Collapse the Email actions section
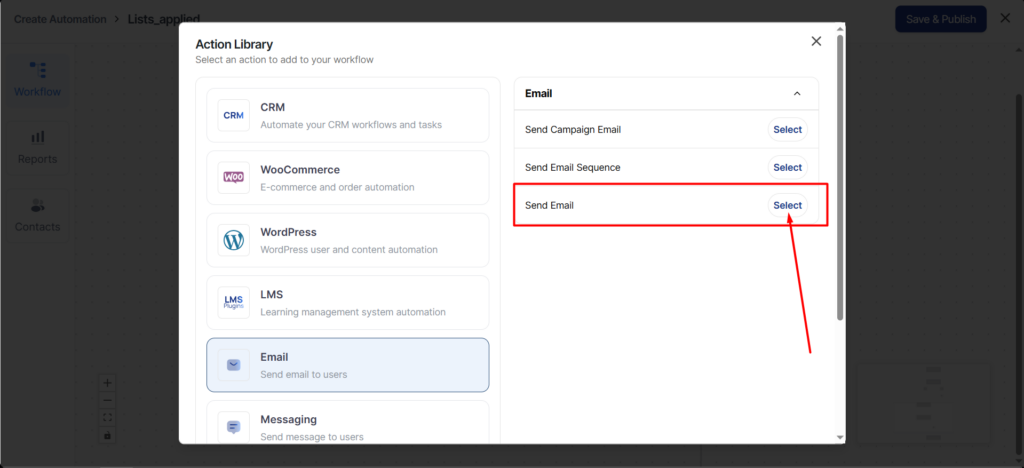This screenshot has width=1024, height=468. tap(797, 94)
